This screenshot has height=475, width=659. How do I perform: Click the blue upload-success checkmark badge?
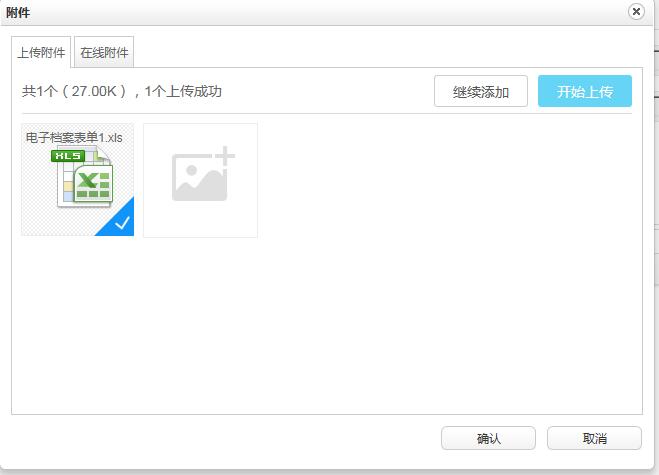click(x=121, y=224)
